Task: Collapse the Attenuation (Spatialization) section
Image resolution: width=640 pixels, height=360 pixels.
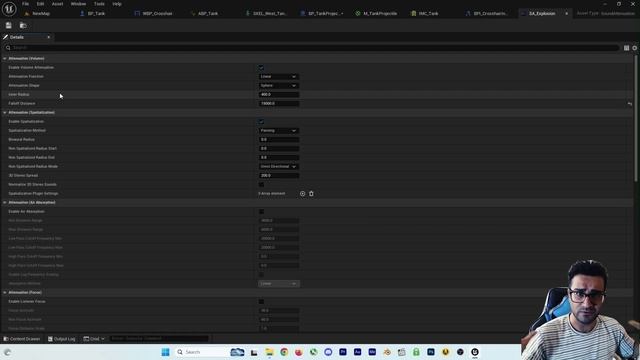Action: 4,113
